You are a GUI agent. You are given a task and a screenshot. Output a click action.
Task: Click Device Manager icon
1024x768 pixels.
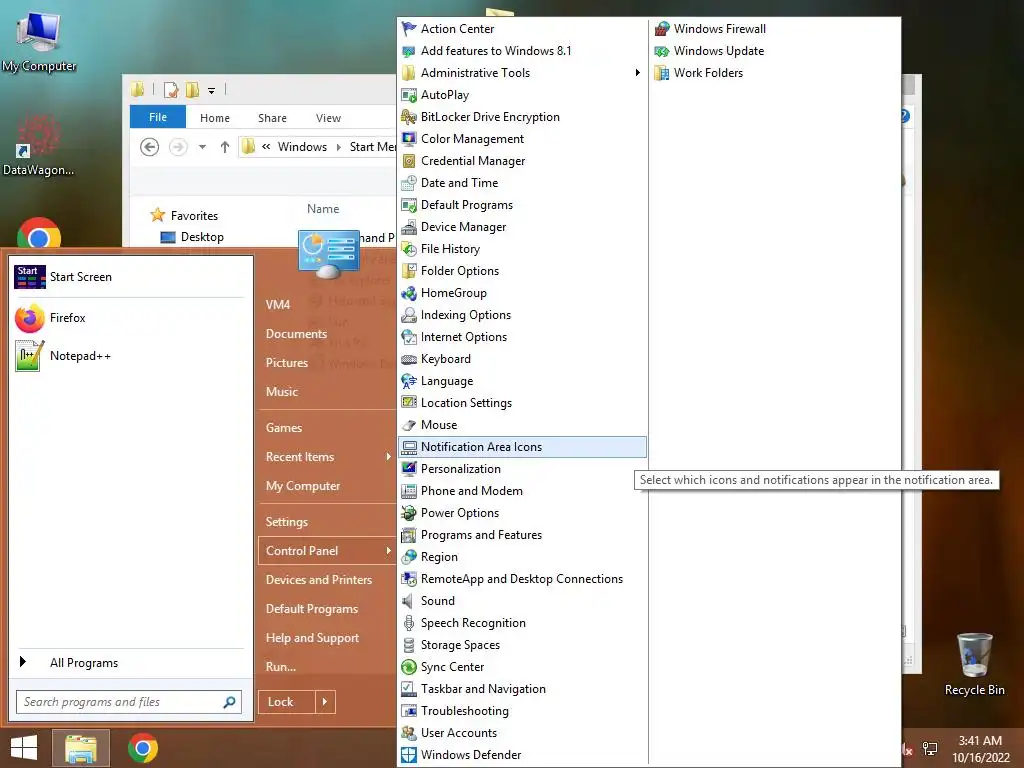click(x=409, y=227)
